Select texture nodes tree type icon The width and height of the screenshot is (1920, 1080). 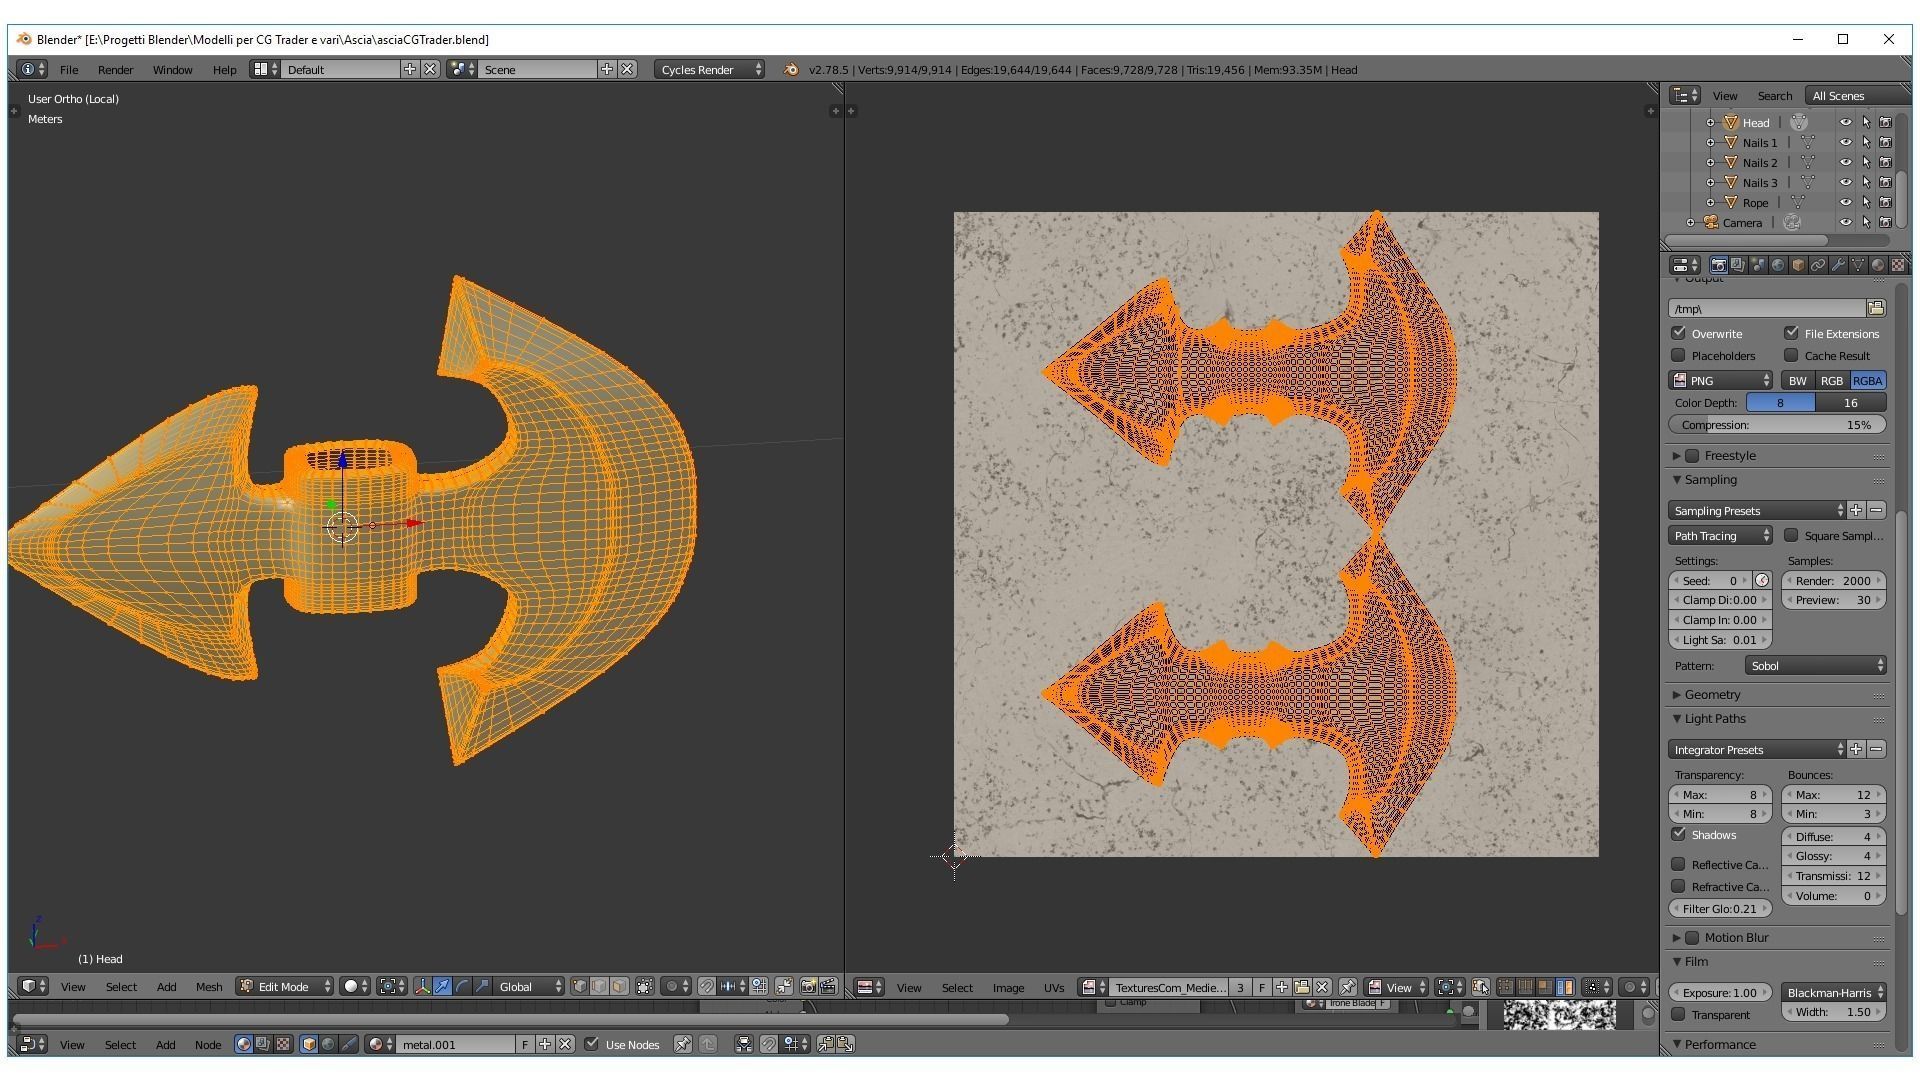click(283, 1044)
